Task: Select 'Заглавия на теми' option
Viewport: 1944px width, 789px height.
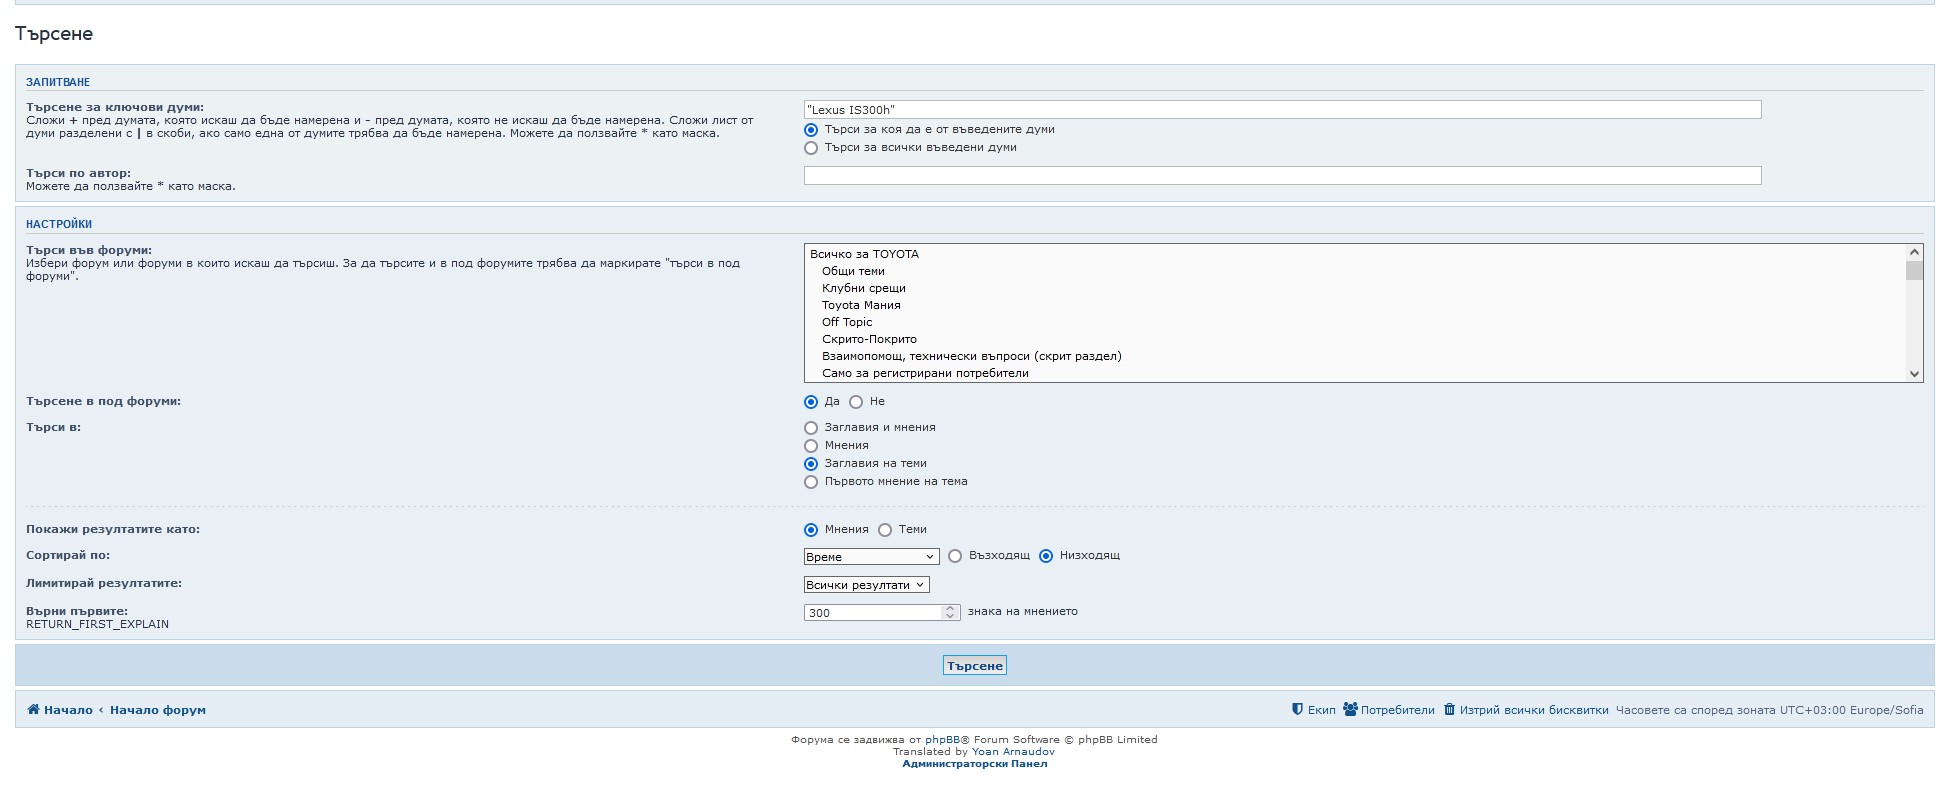Action: 811,464
